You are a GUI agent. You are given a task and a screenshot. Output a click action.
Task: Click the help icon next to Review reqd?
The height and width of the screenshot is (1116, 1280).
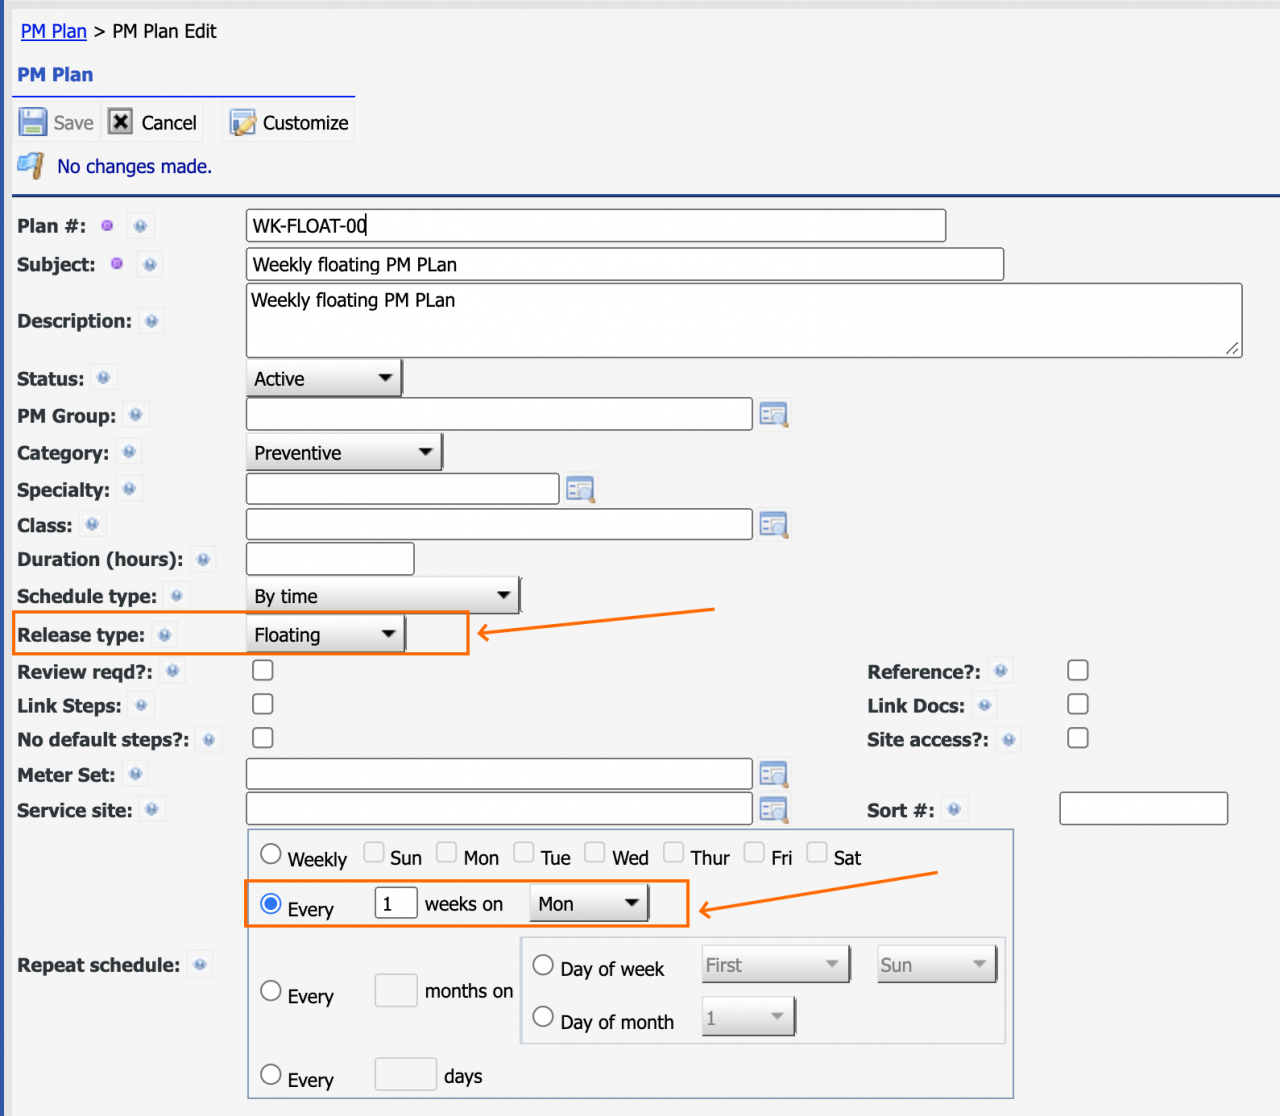[x=173, y=671]
